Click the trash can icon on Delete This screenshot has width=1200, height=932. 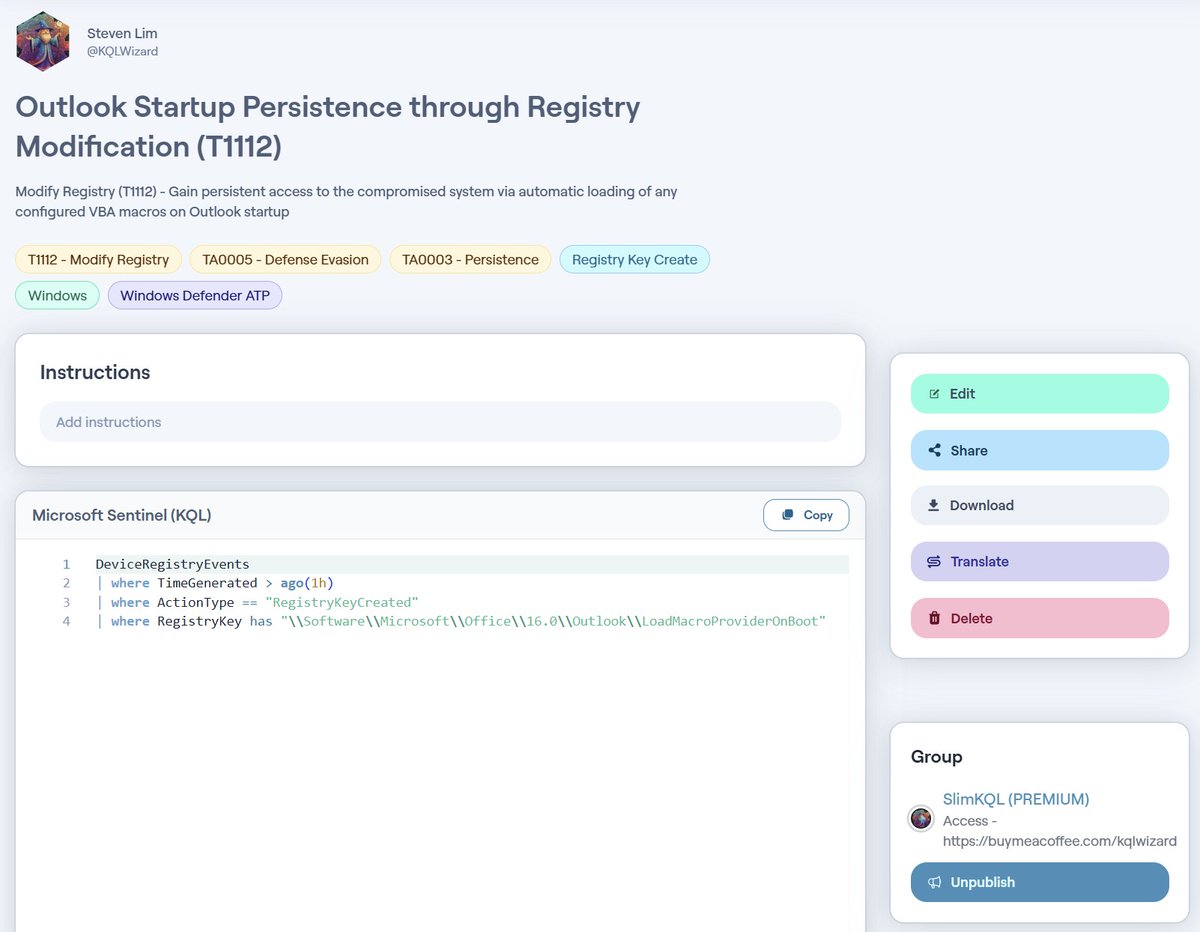[934, 618]
